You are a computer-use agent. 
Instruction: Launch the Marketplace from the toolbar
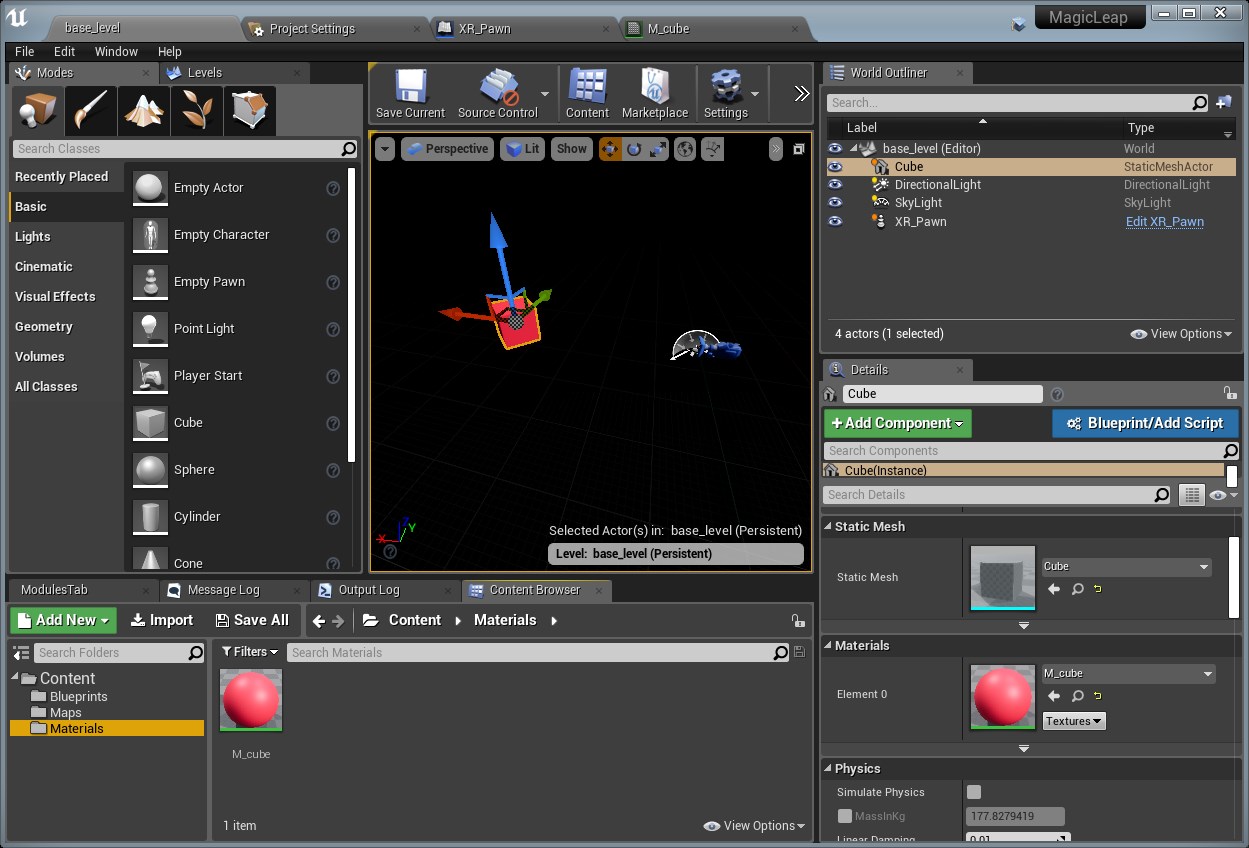[x=655, y=95]
